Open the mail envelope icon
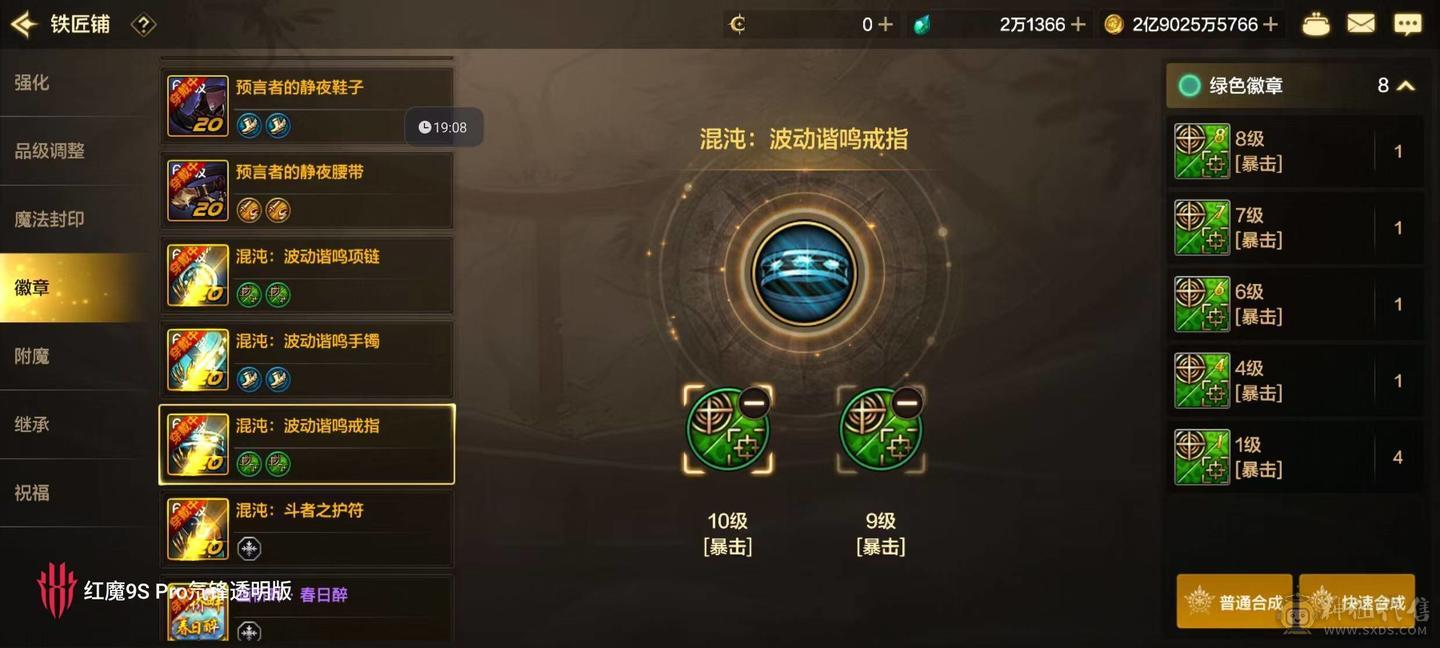This screenshot has width=1440, height=648. 1361,23
